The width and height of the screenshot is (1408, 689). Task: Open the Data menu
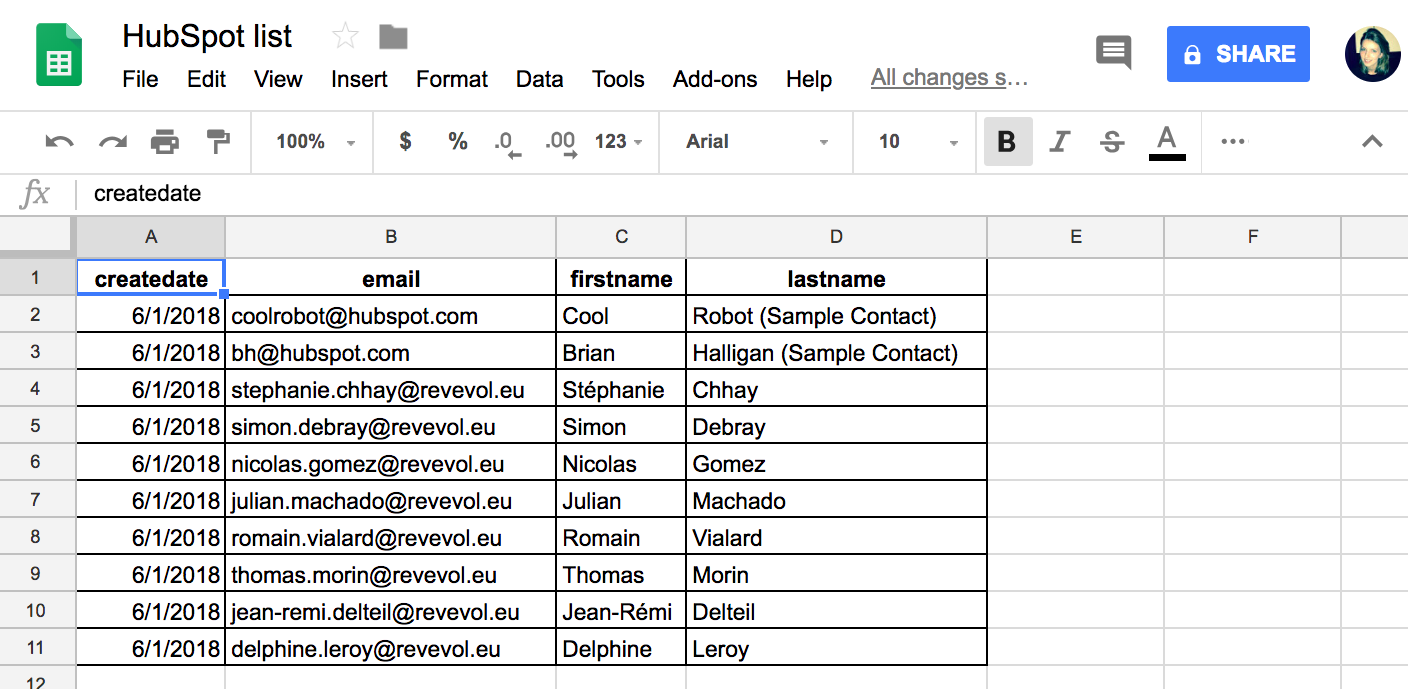click(x=539, y=79)
